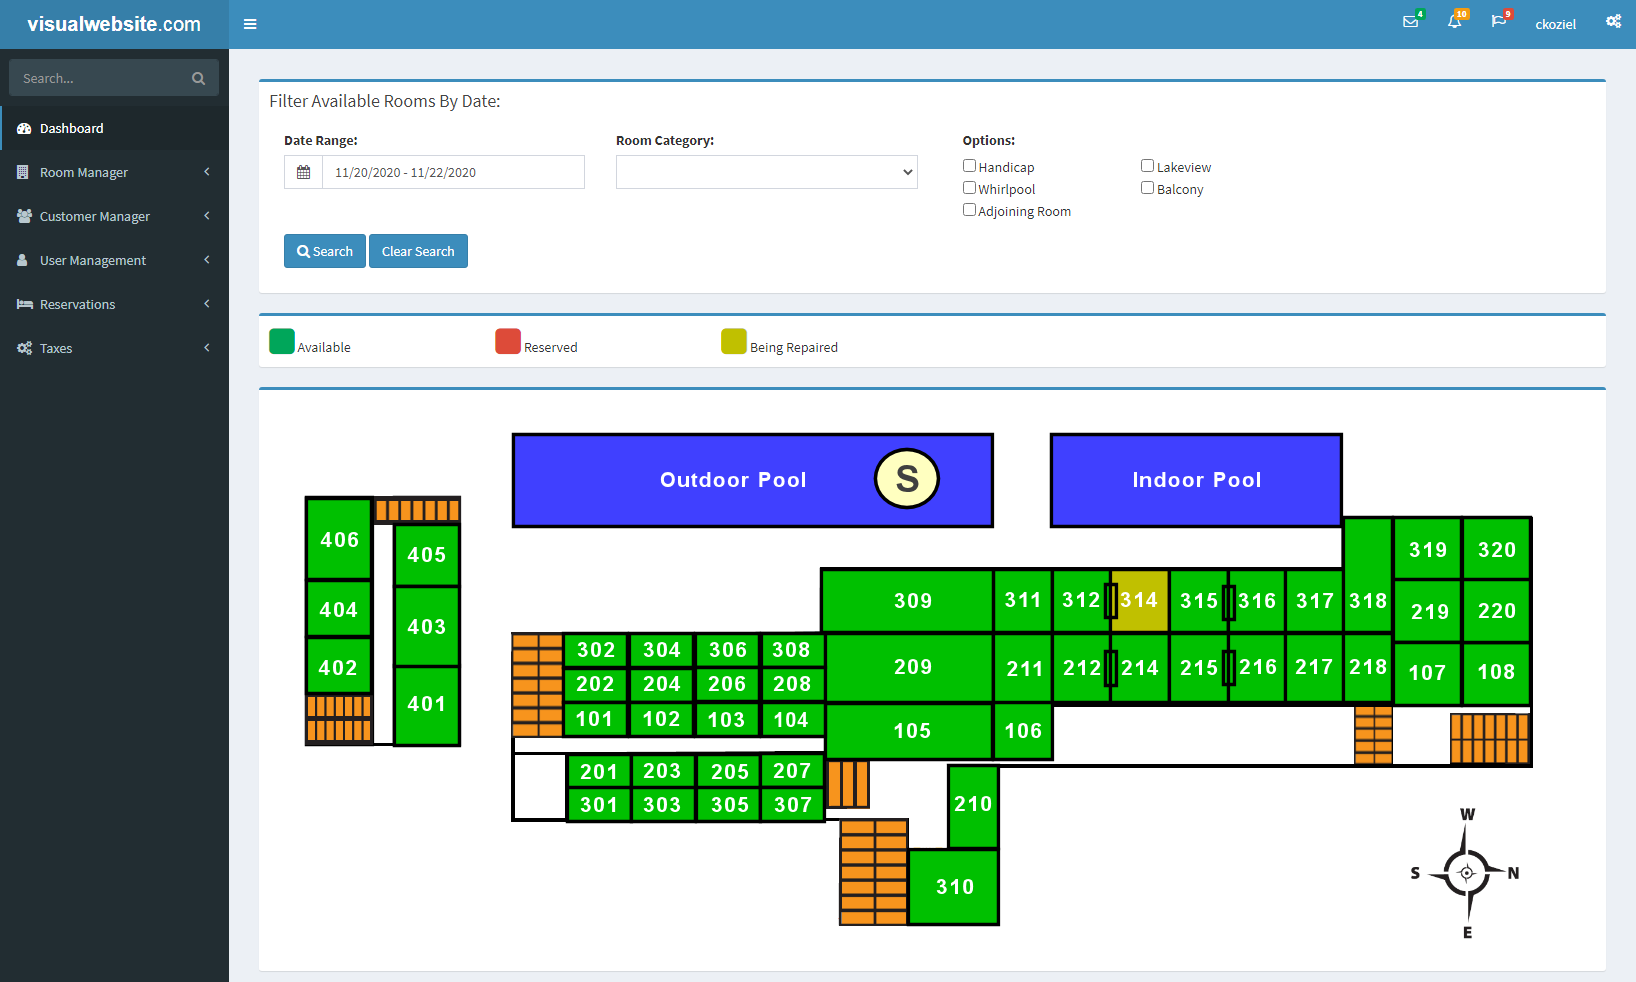Click the yellow S marker on Outdoor Pool
1636x982 pixels.
[x=906, y=479]
